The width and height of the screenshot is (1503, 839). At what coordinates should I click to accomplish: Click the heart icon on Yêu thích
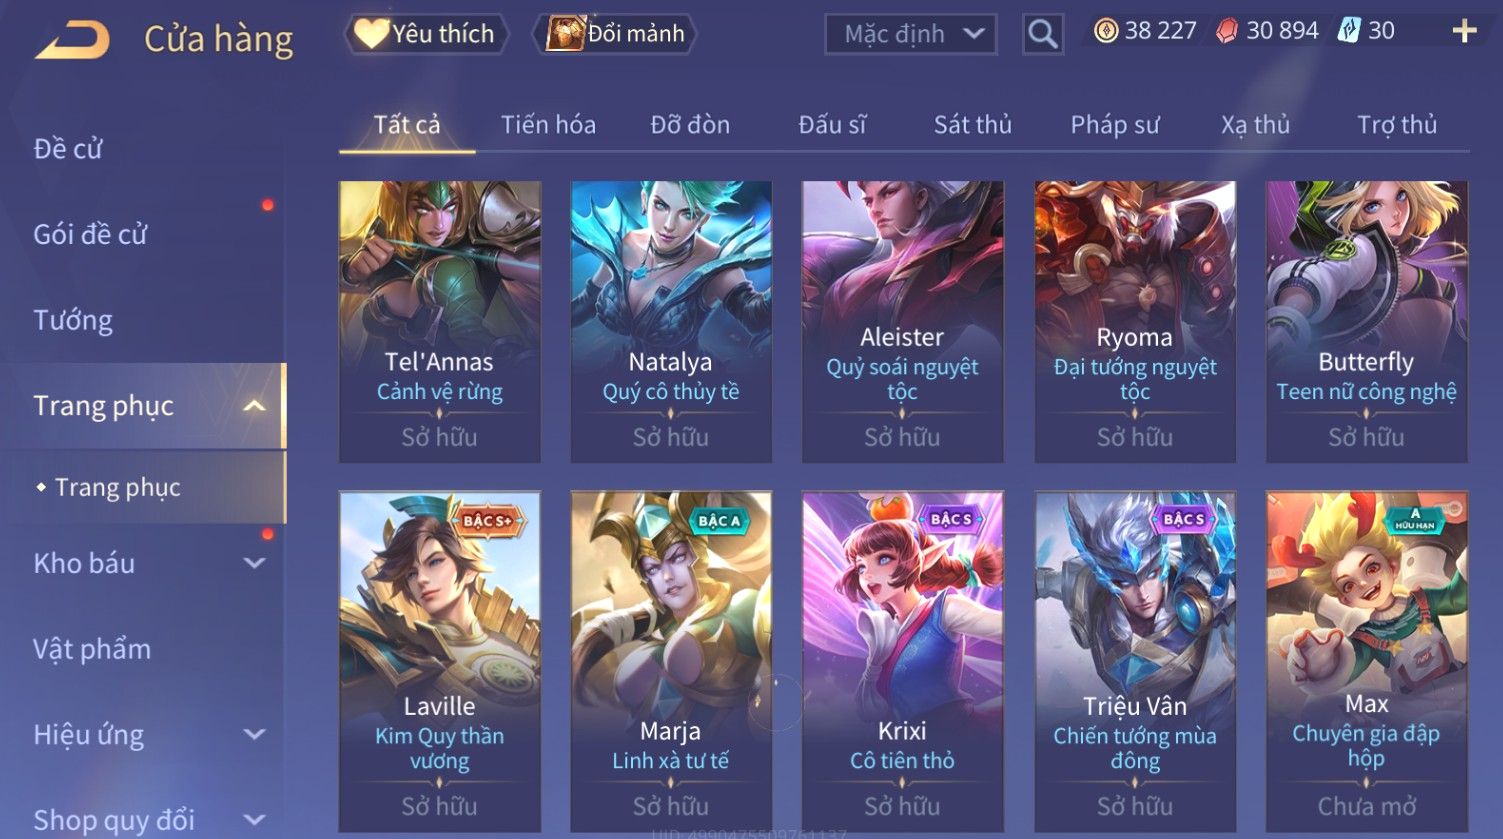(370, 34)
